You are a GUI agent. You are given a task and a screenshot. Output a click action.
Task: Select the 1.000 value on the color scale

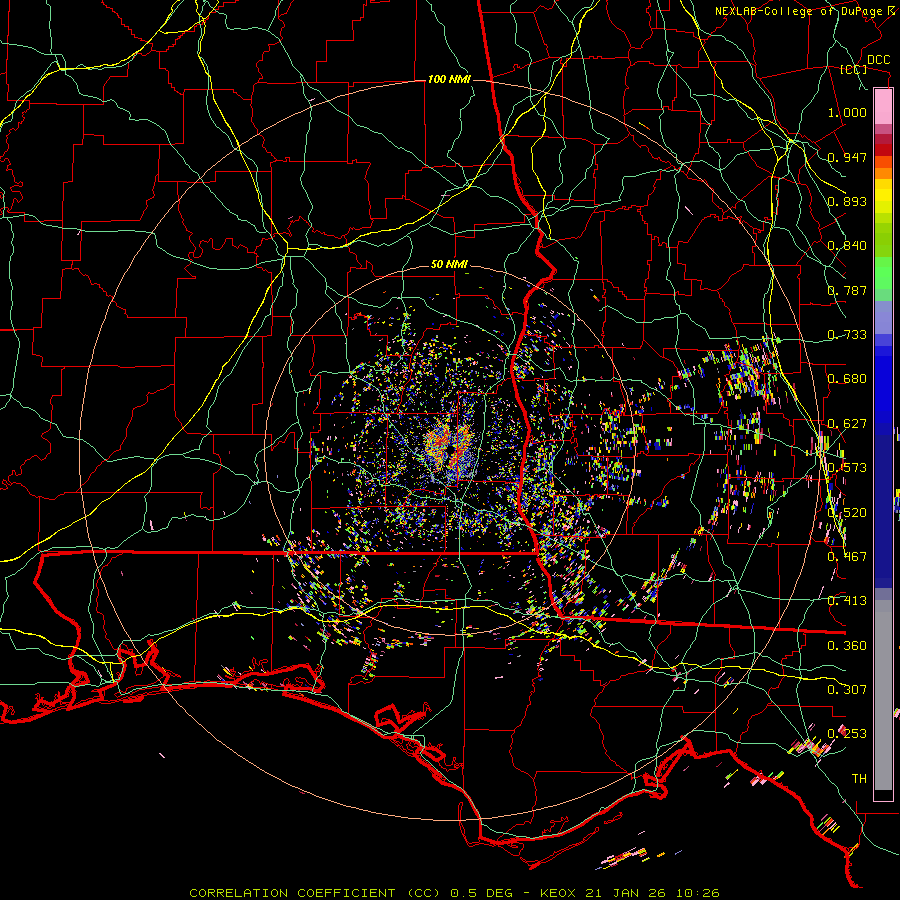847,112
